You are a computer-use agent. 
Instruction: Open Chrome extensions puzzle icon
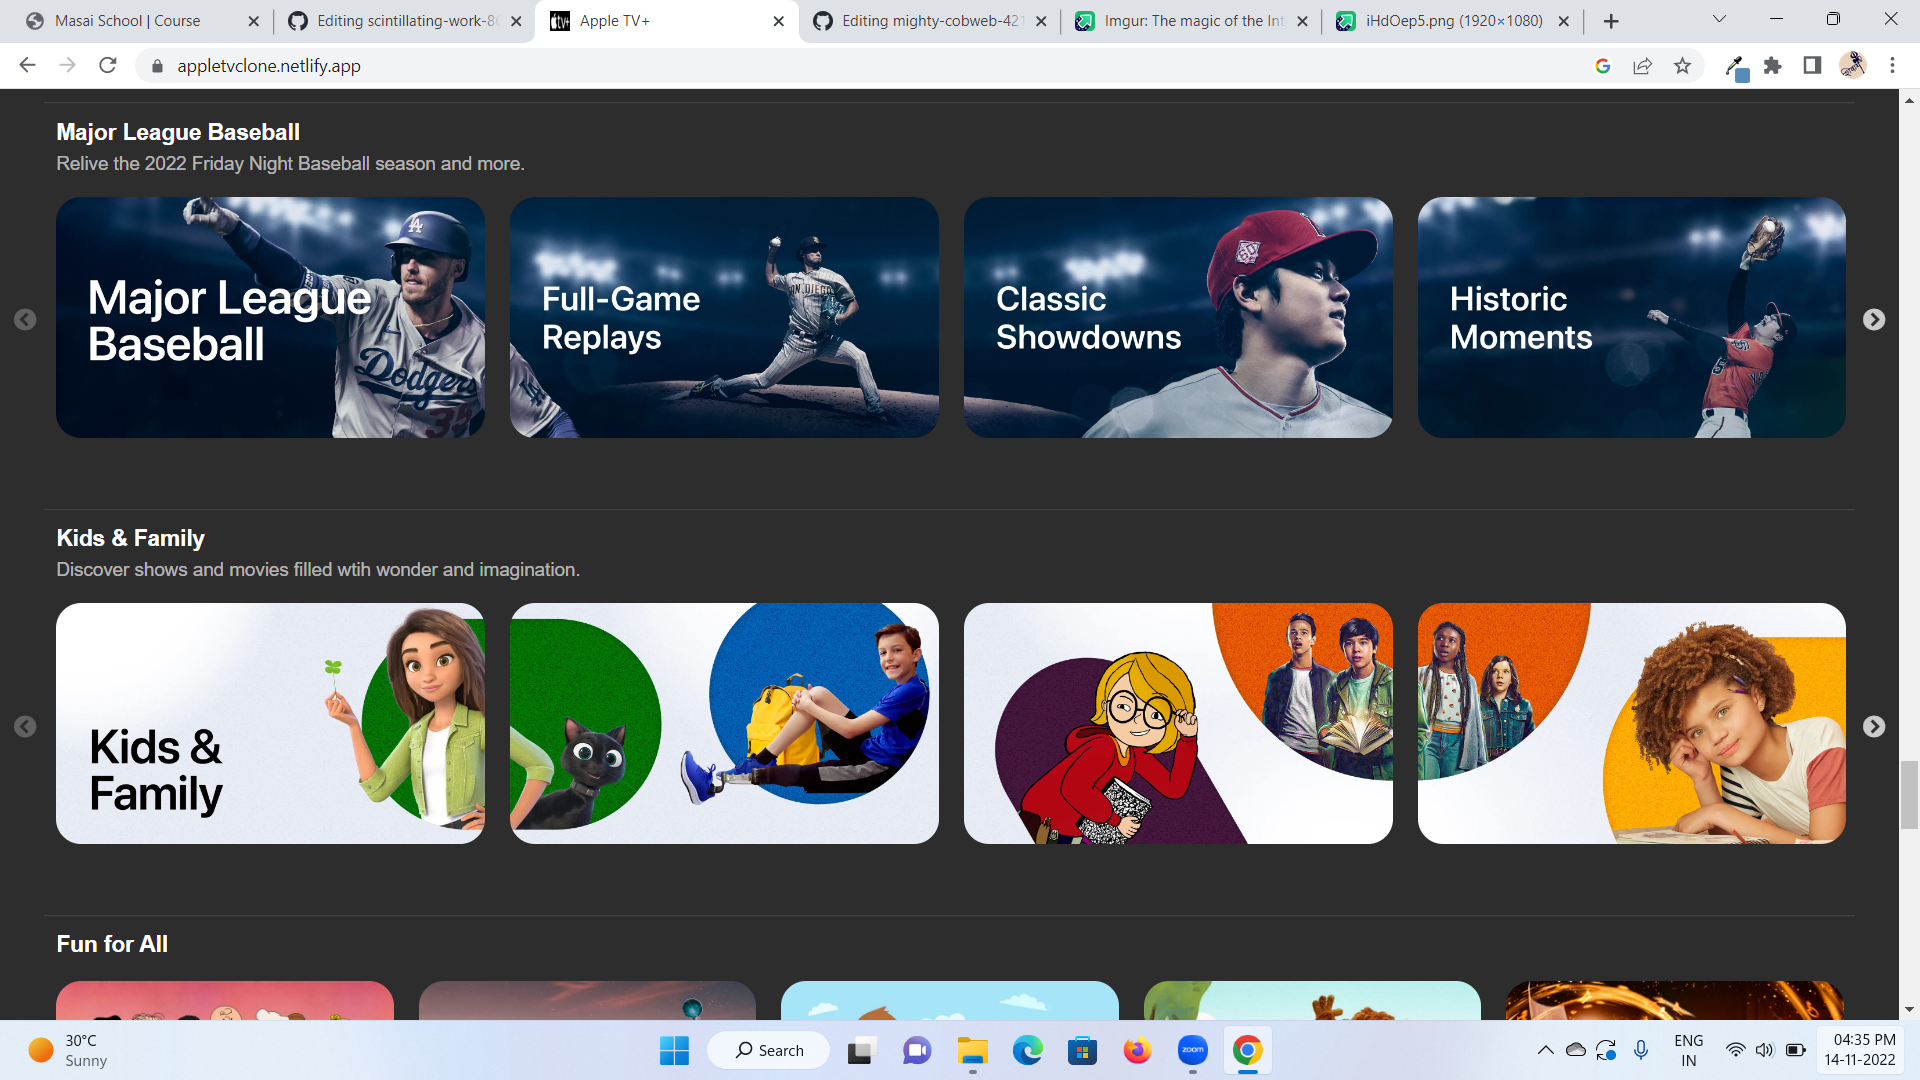(x=1772, y=66)
